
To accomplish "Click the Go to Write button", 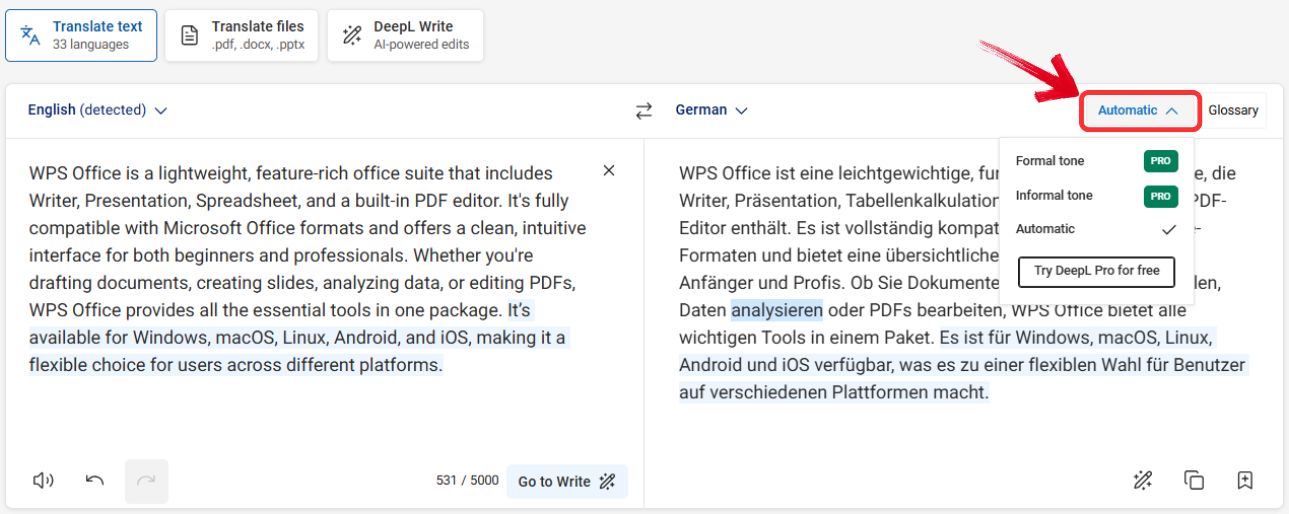I will coord(567,481).
